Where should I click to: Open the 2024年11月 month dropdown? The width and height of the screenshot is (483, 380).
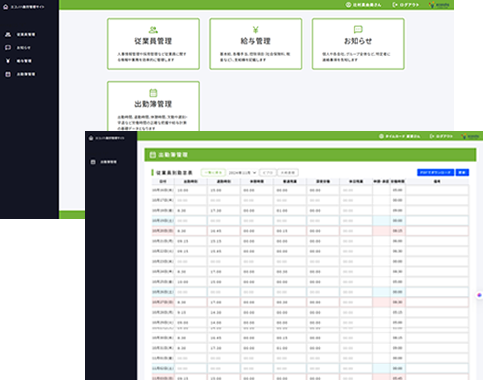242,173
